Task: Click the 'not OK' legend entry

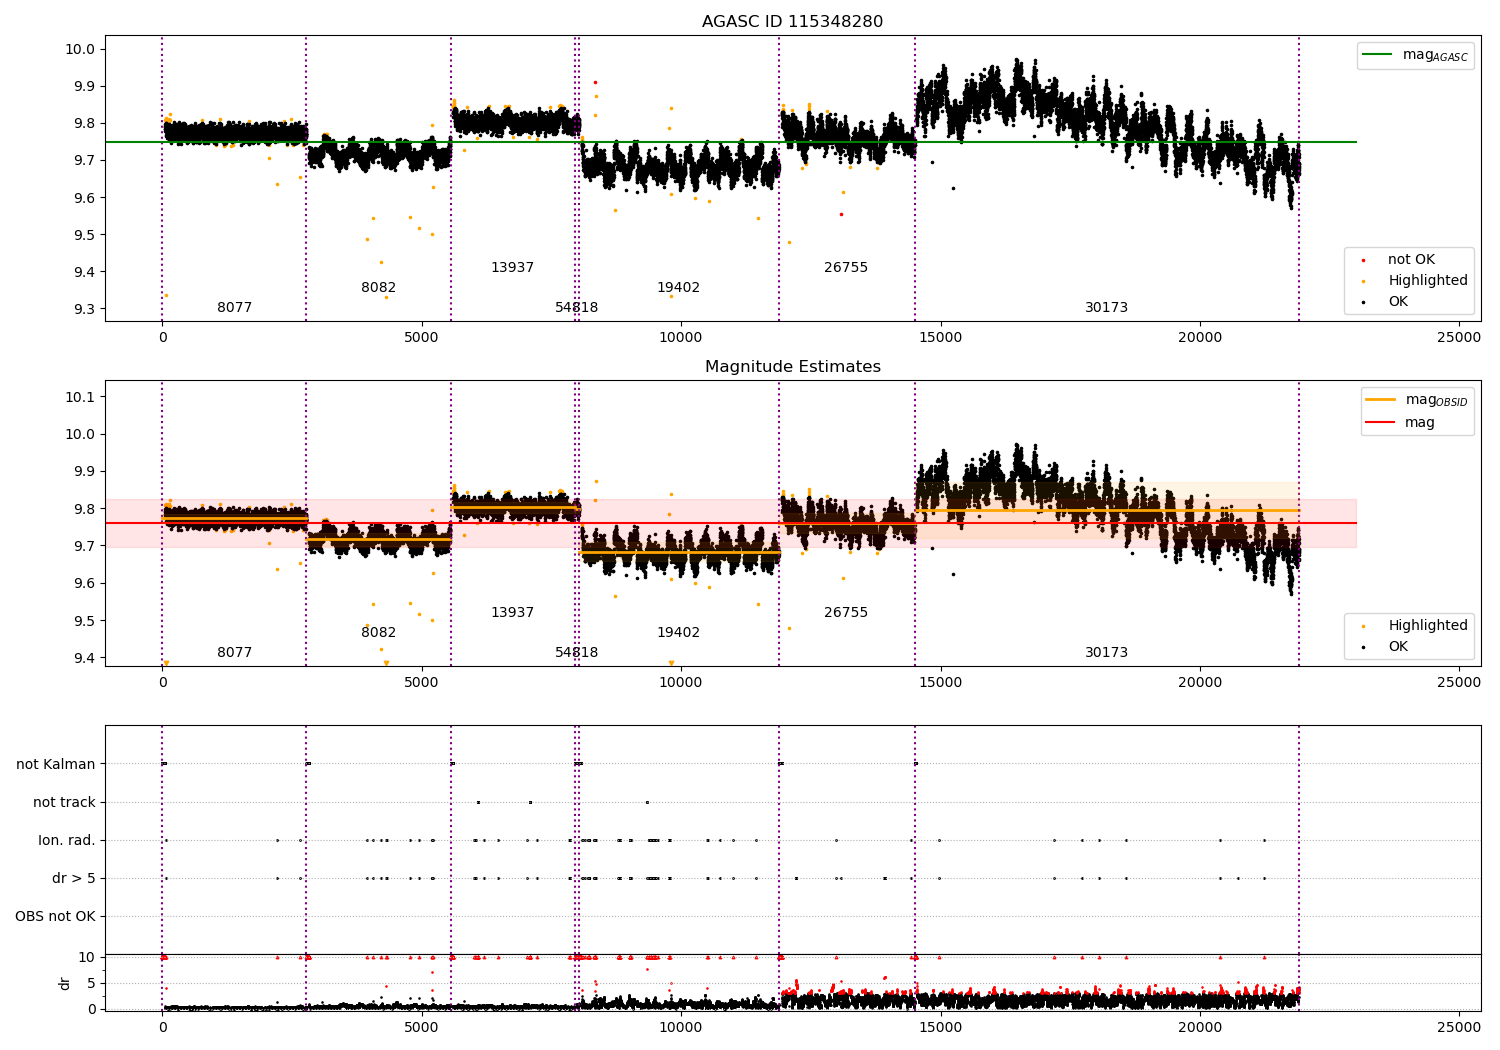Action: (x=1410, y=260)
